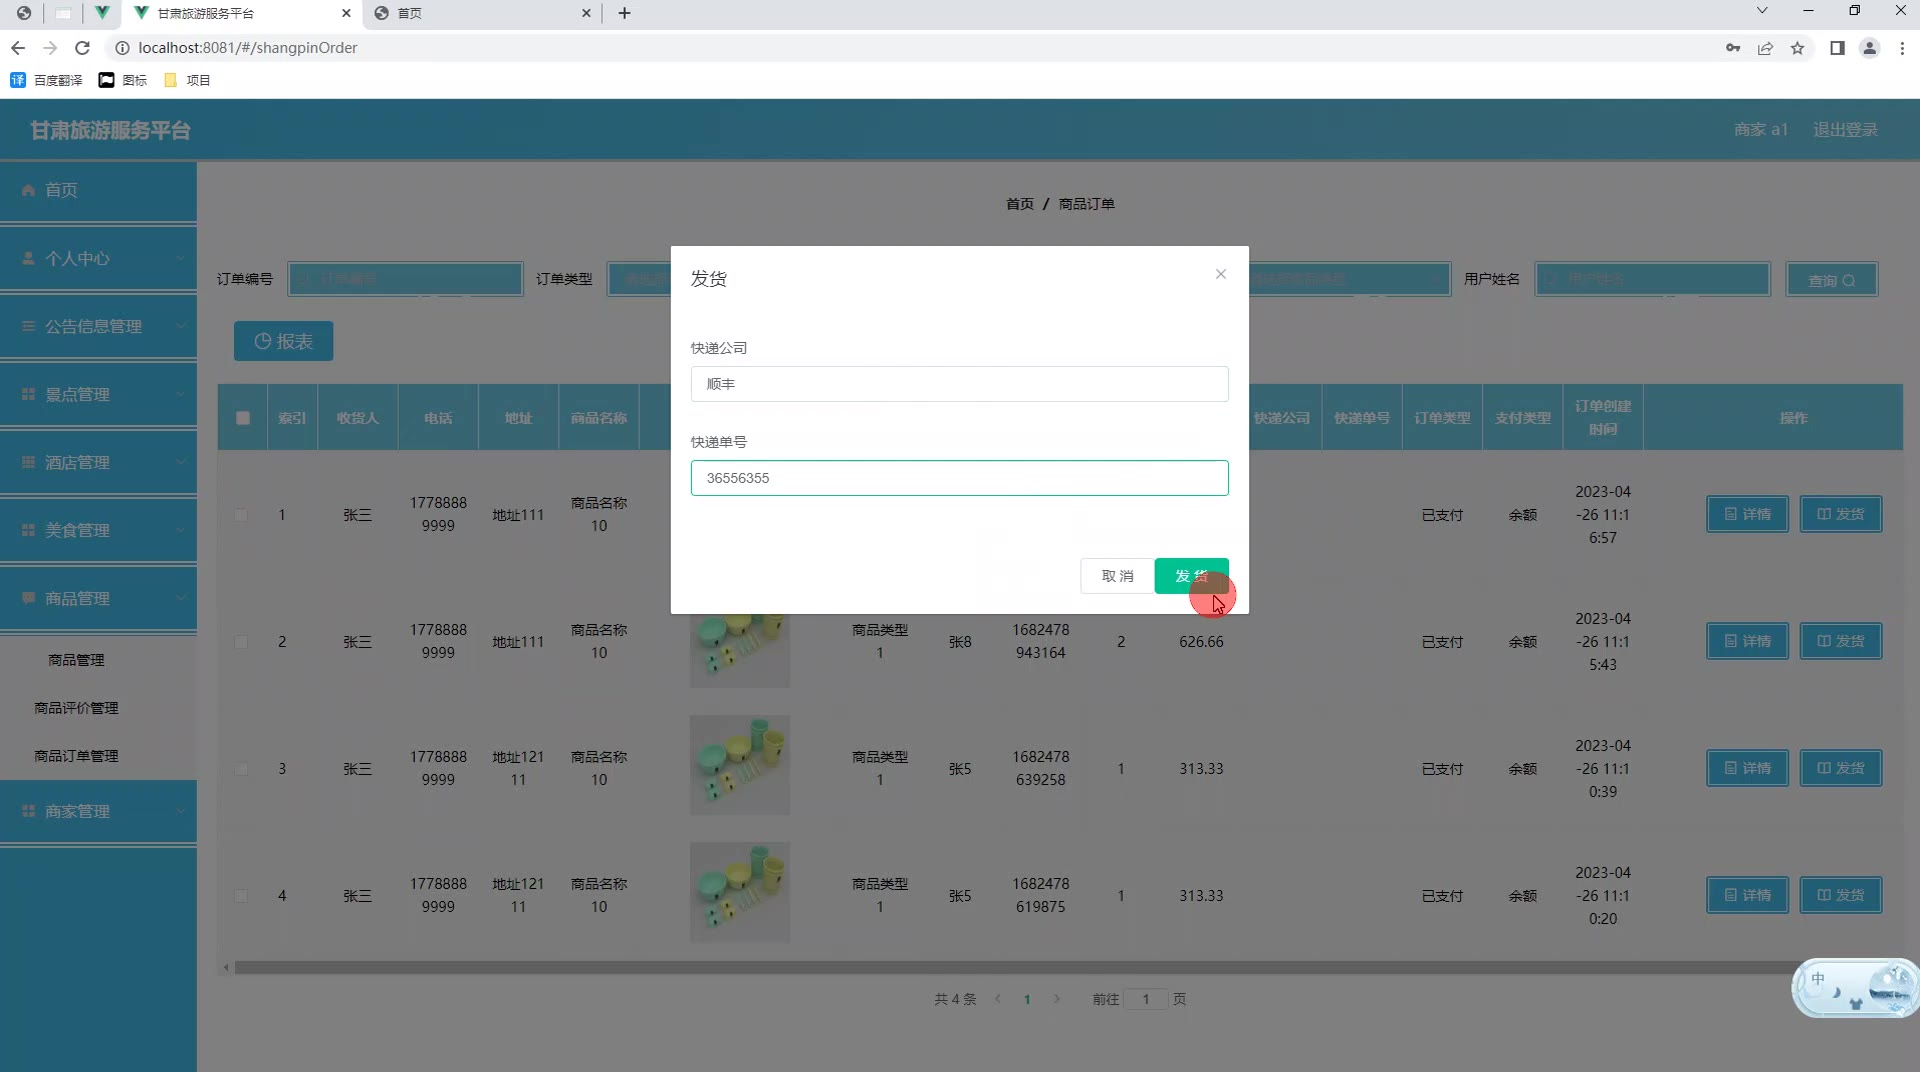The image size is (1920, 1072).
Task: Click the IME floating widget
Action: click(1855, 988)
